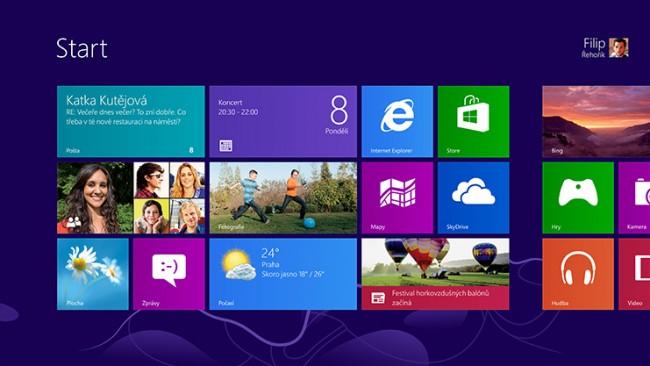Open the Pošta mail tile from Katka Kutějová

click(131, 121)
